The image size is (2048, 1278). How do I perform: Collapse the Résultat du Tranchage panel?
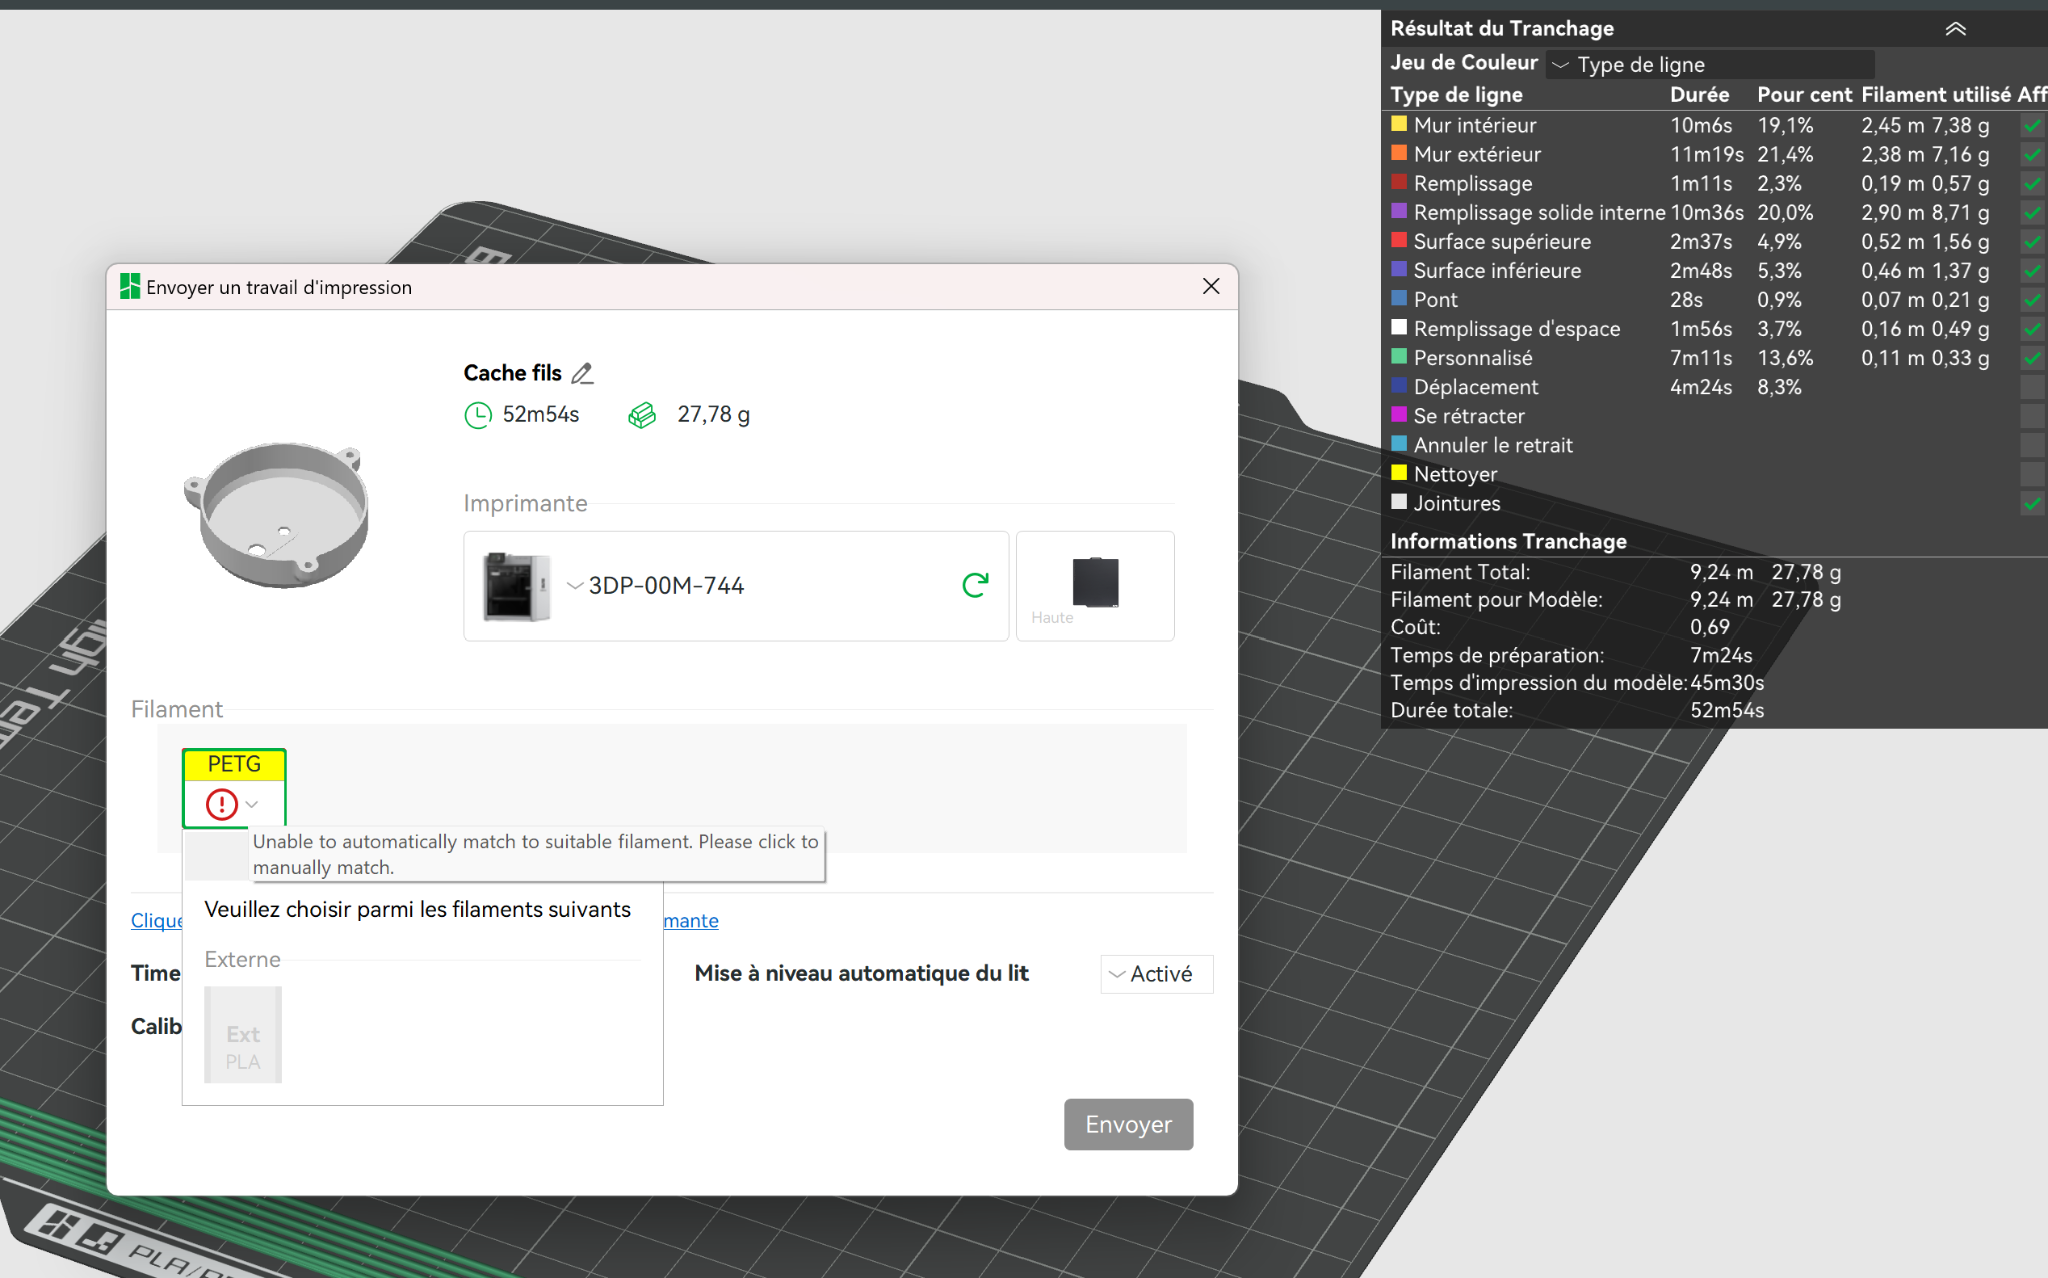[x=1955, y=29]
